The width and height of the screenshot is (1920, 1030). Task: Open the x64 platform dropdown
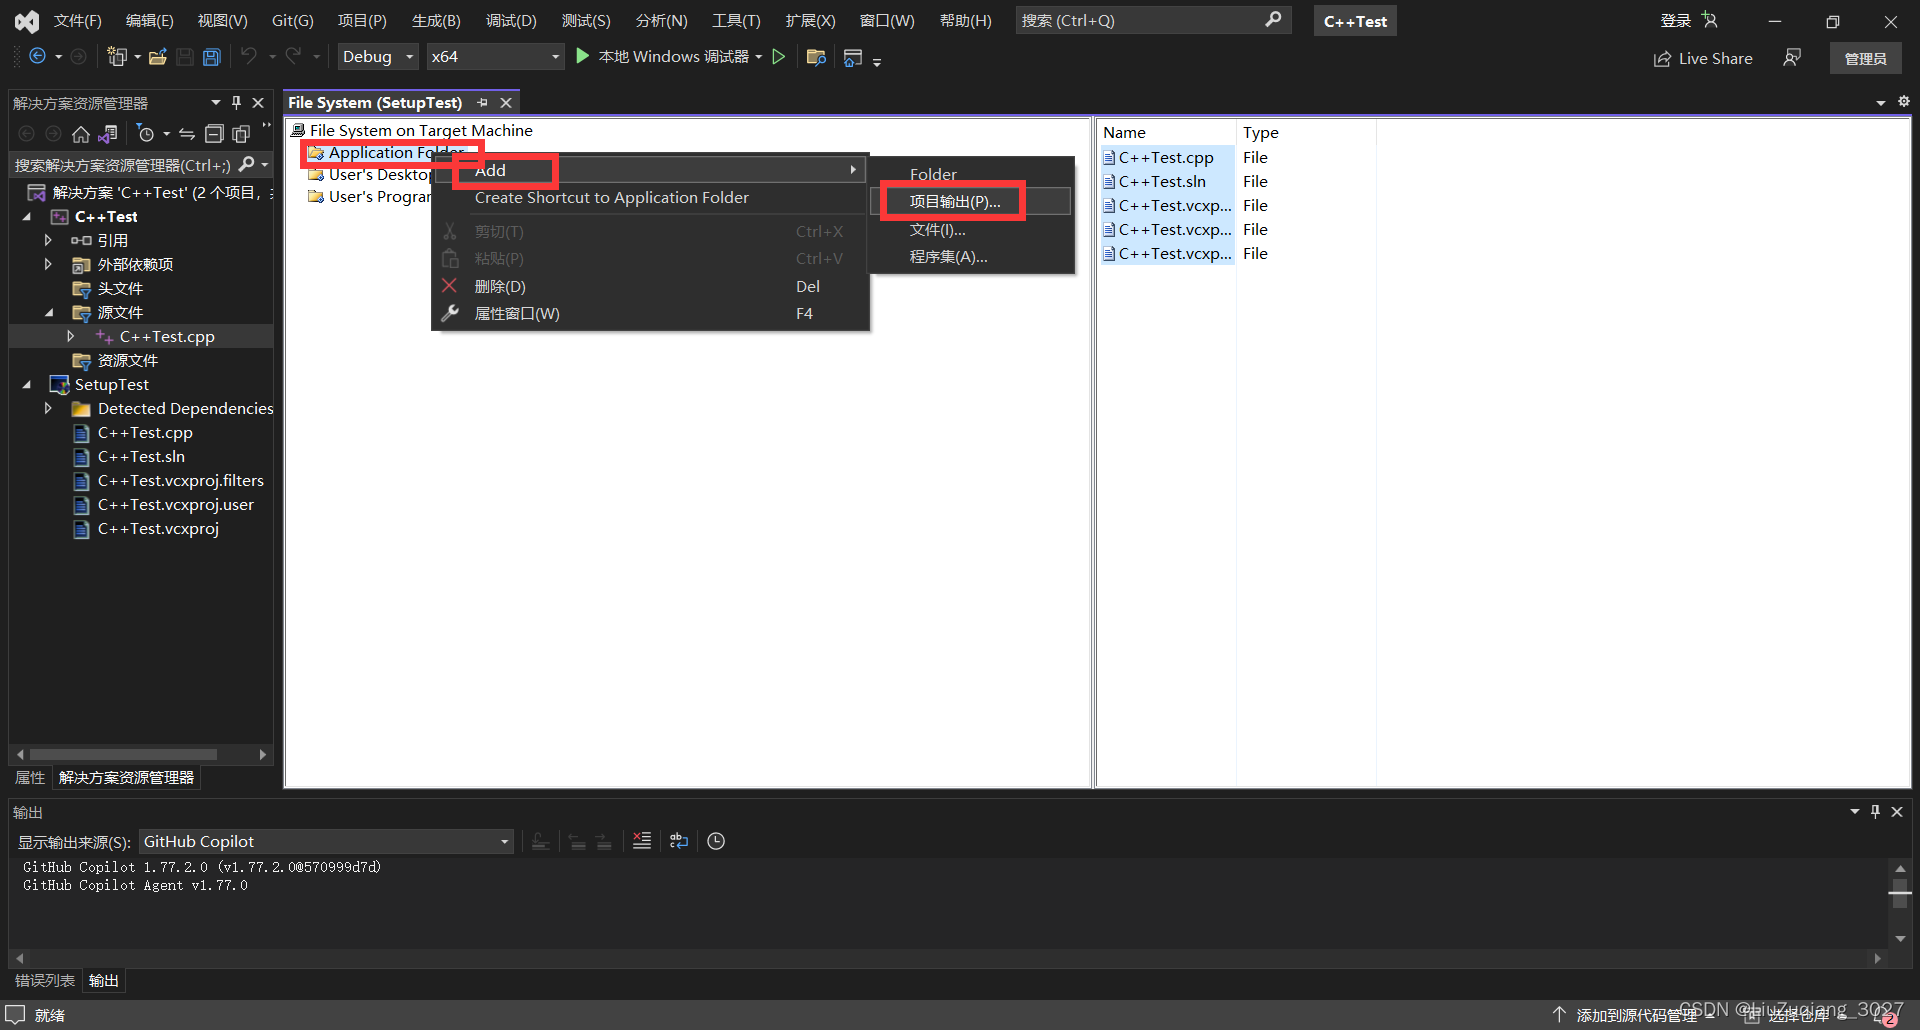coord(495,57)
